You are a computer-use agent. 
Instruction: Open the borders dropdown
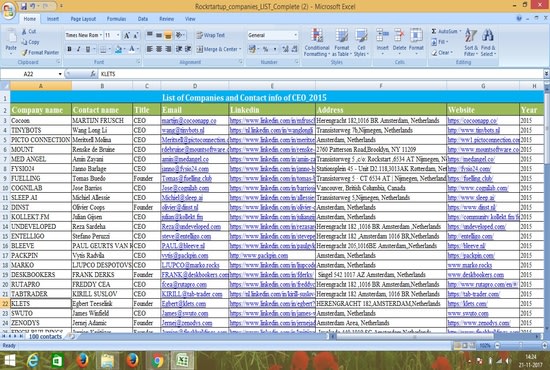(x=109, y=49)
